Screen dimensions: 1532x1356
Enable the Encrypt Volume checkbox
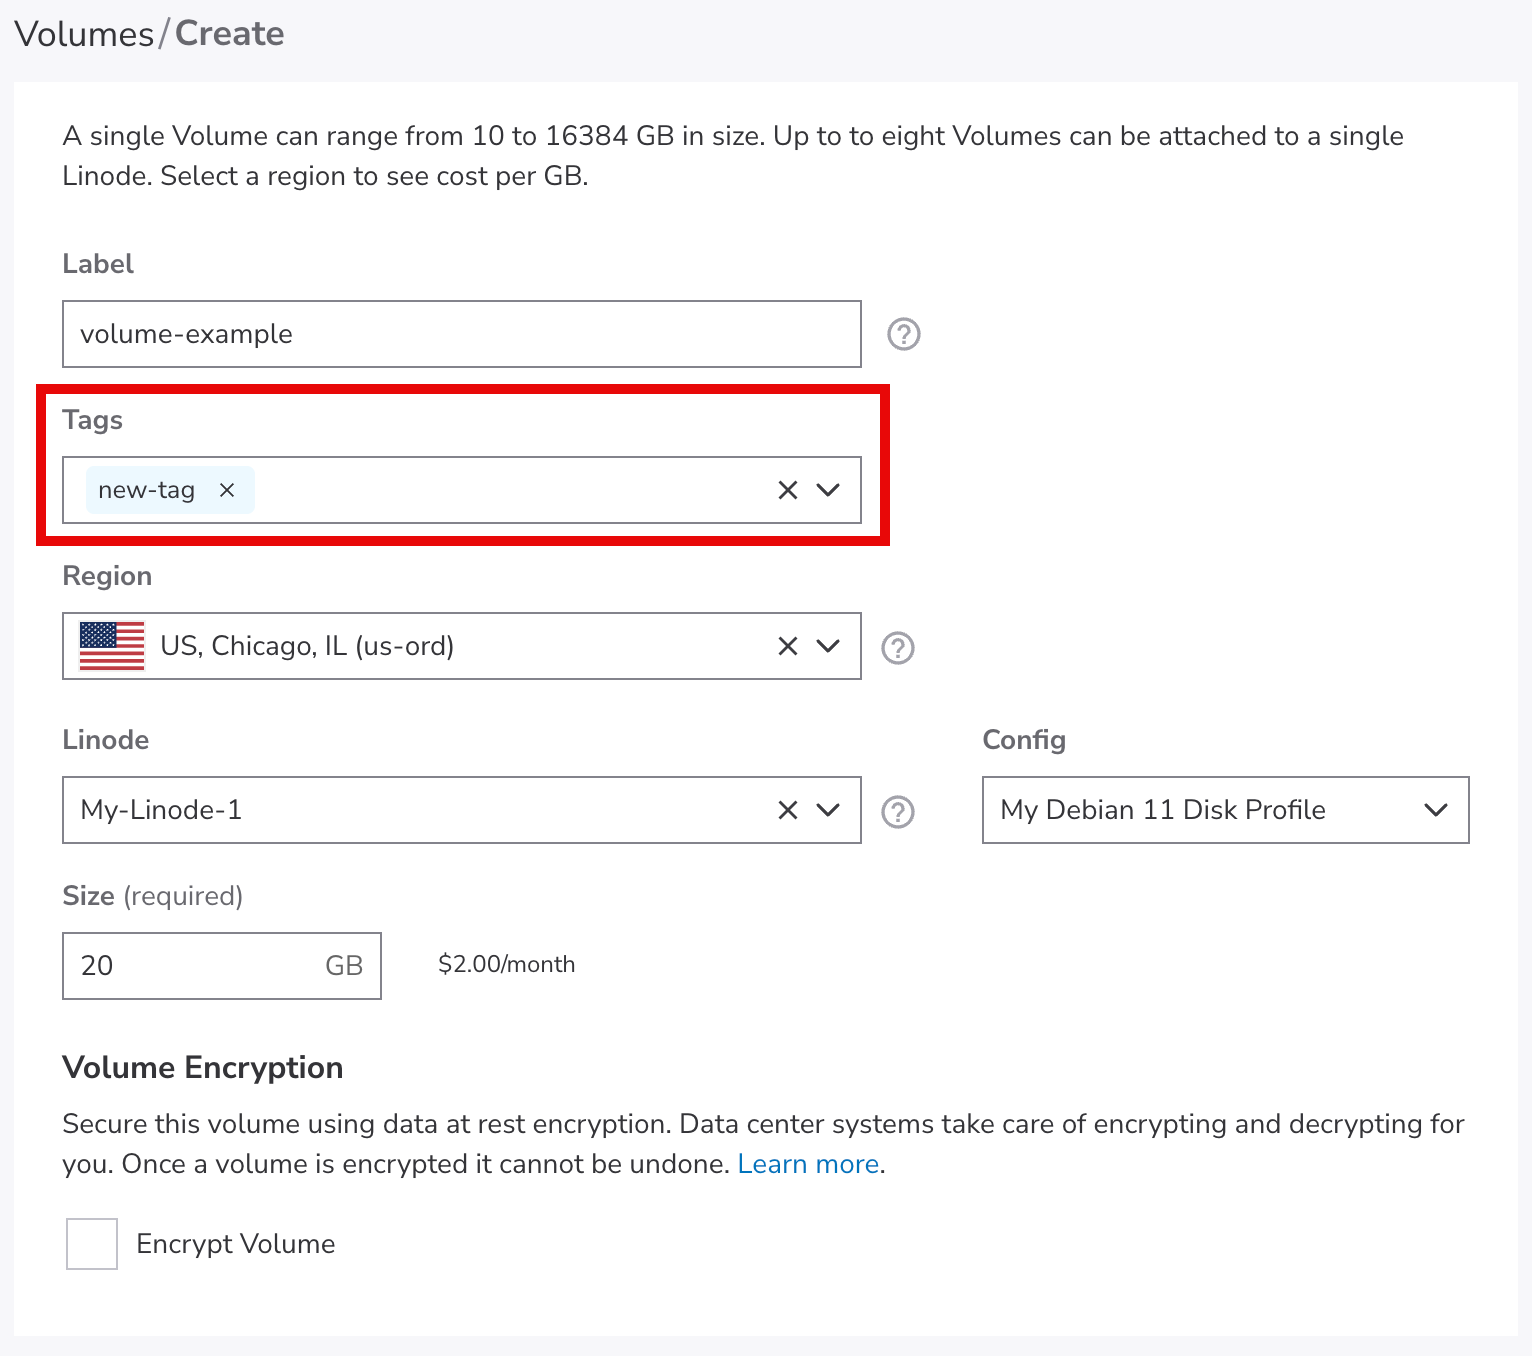[92, 1244]
